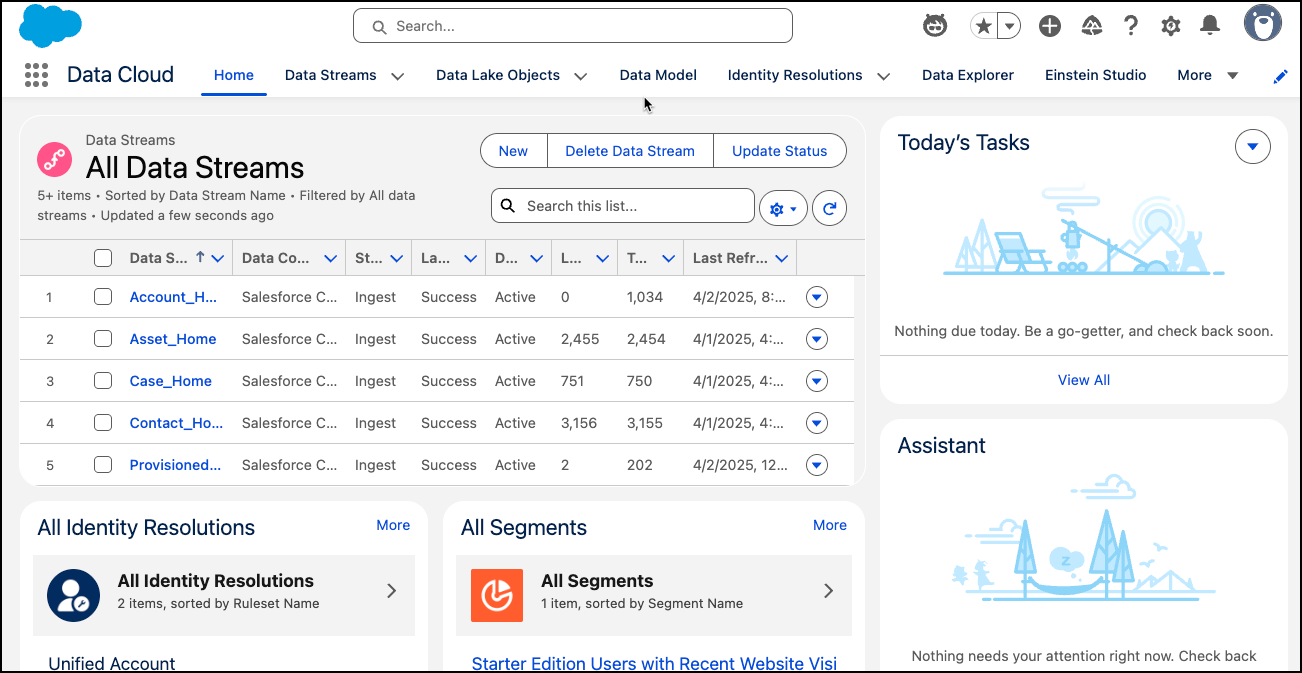
Task: Click the Trailhead guidance icon
Action: [1091, 26]
